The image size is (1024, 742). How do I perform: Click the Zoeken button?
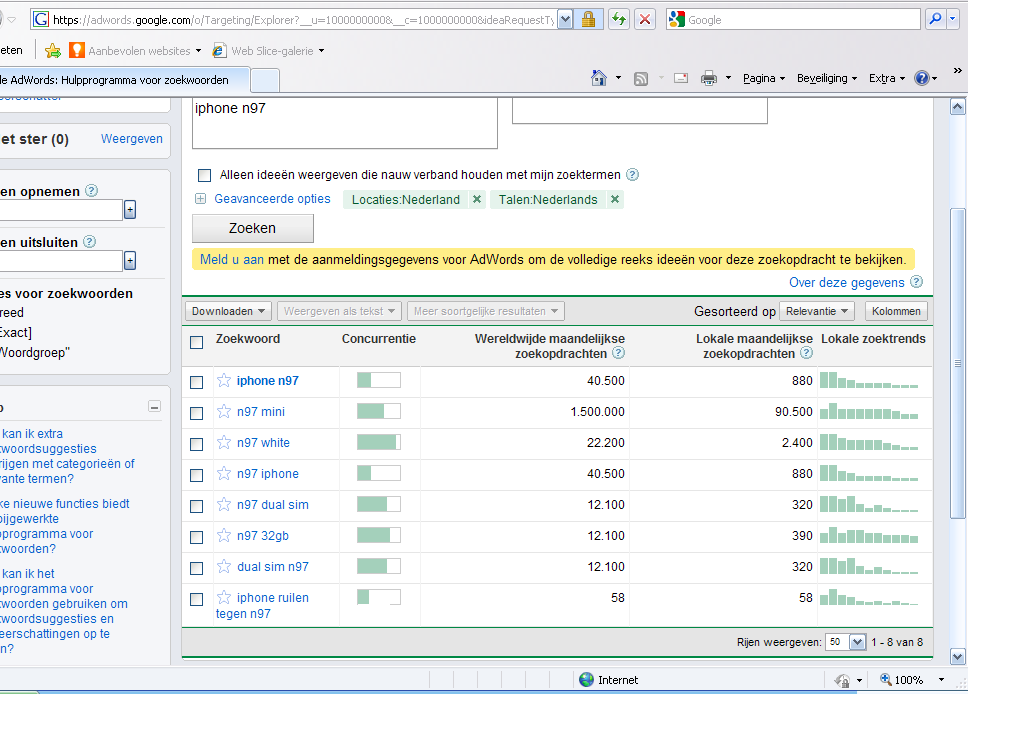pyautogui.click(x=253, y=228)
